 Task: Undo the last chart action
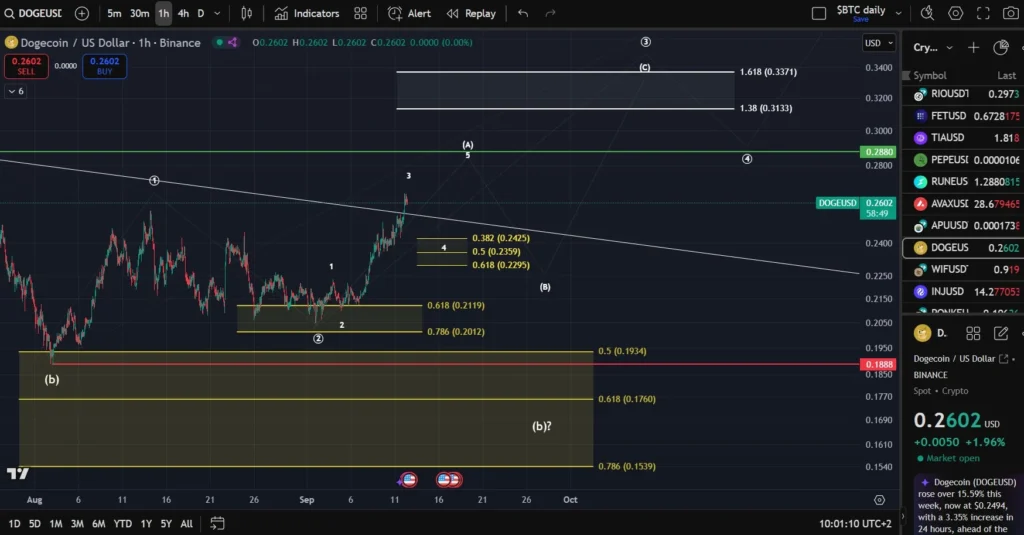pyautogui.click(x=522, y=13)
